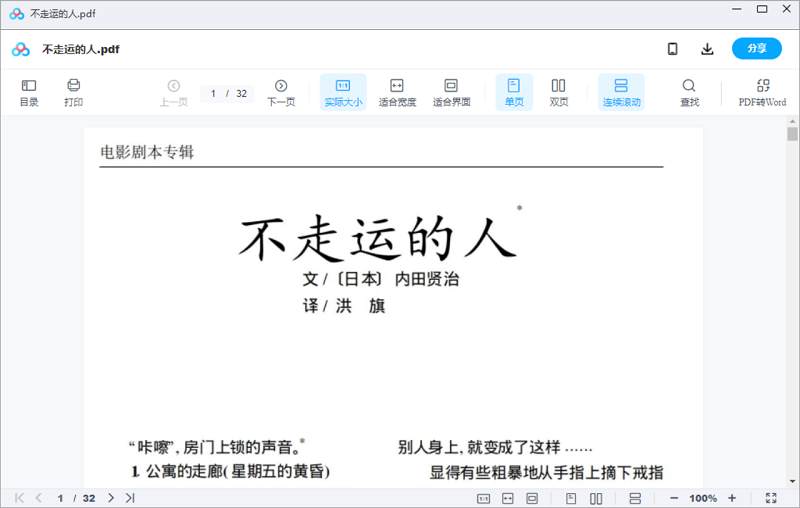The image size is (800, 508).
Task: Click the 打印 print icon
Action: pyautogui.click(x=73, y=92)
